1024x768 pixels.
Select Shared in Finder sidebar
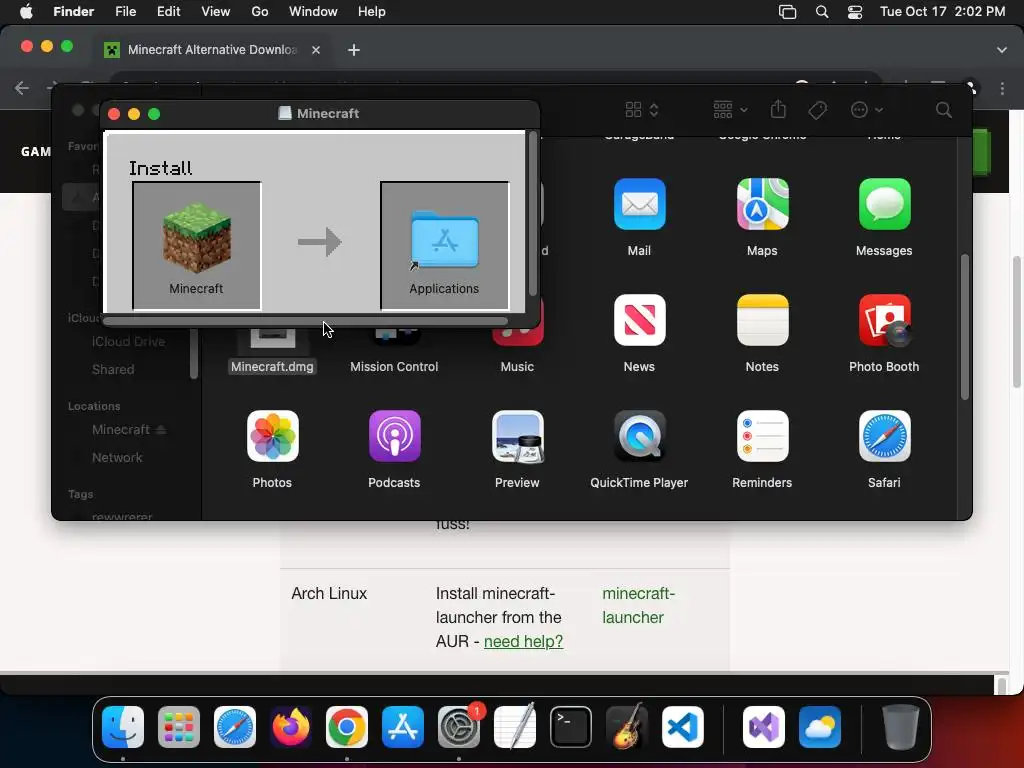pyautogui.click(x=113, y=370)
